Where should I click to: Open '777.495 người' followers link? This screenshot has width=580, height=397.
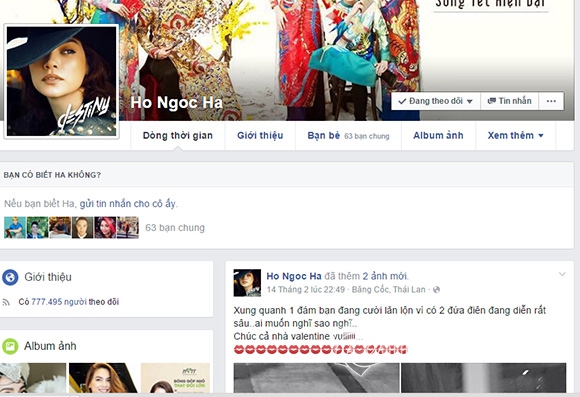pos(59,302)
